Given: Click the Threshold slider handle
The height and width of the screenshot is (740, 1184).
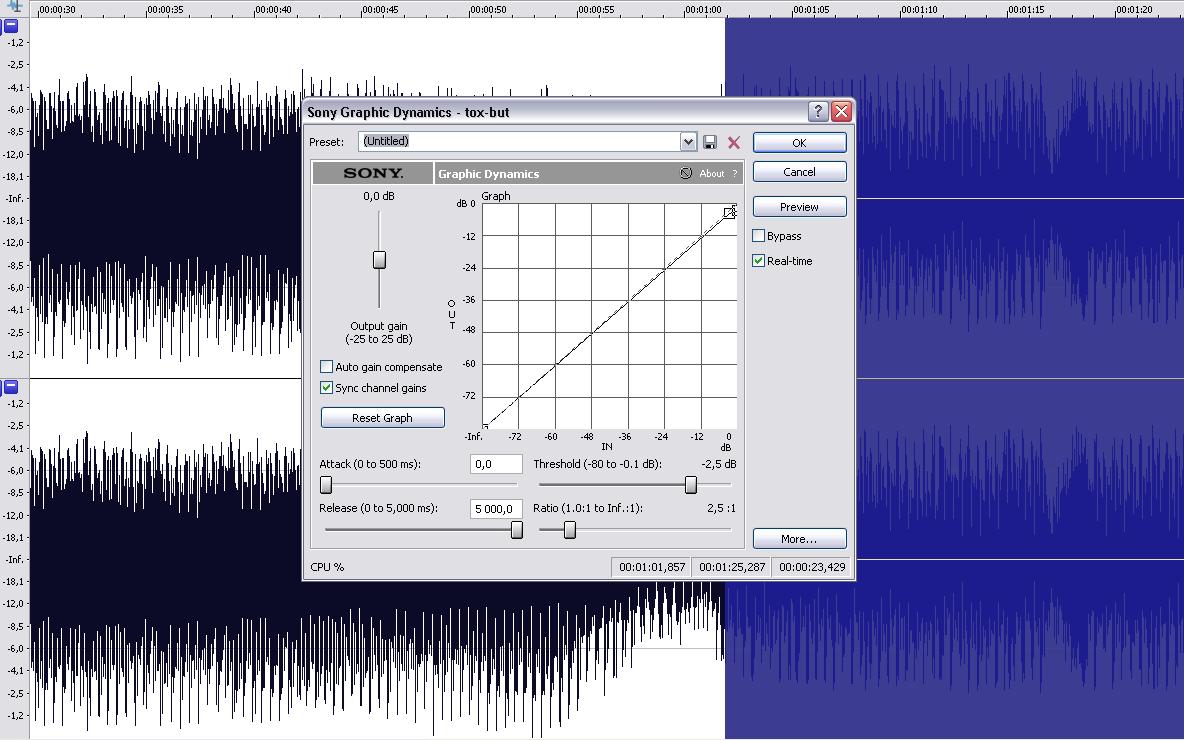Looking at the screenshot, I should 691,485.
